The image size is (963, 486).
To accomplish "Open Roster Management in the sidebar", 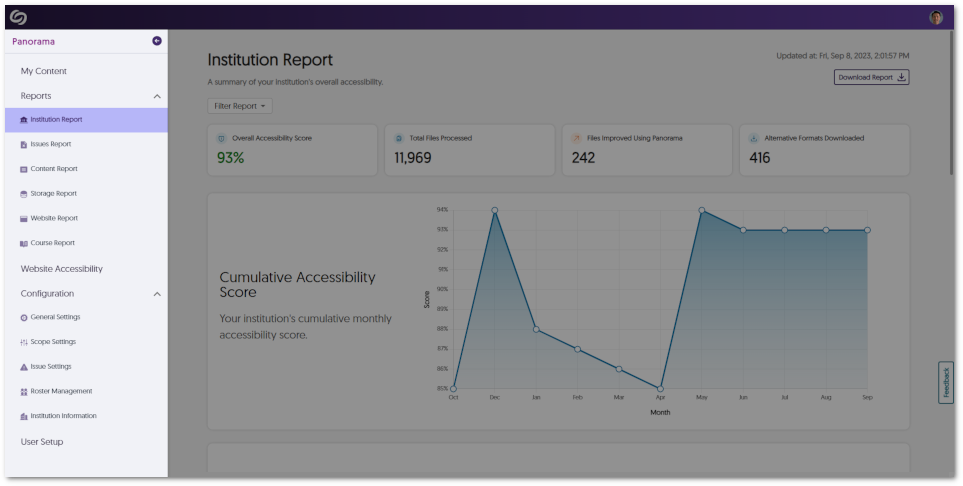I will (60, 391).
